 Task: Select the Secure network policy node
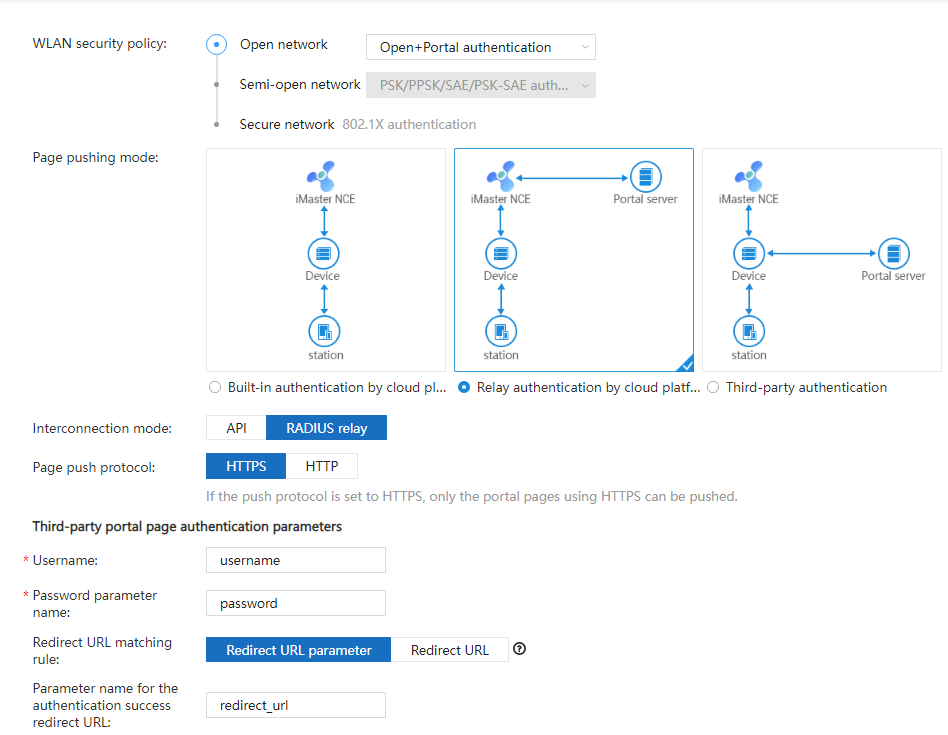click(217, 125)
